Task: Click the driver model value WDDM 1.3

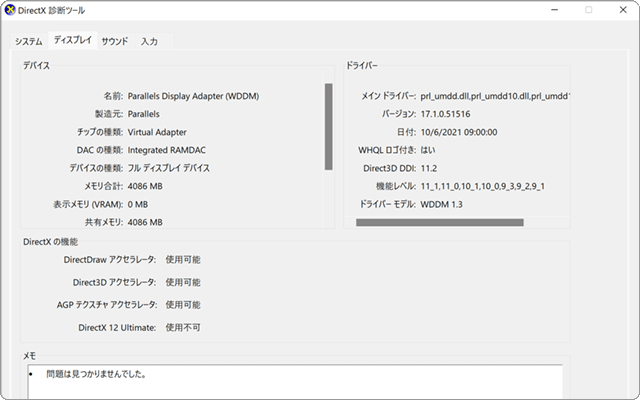Action: click(x=441, y=204)
